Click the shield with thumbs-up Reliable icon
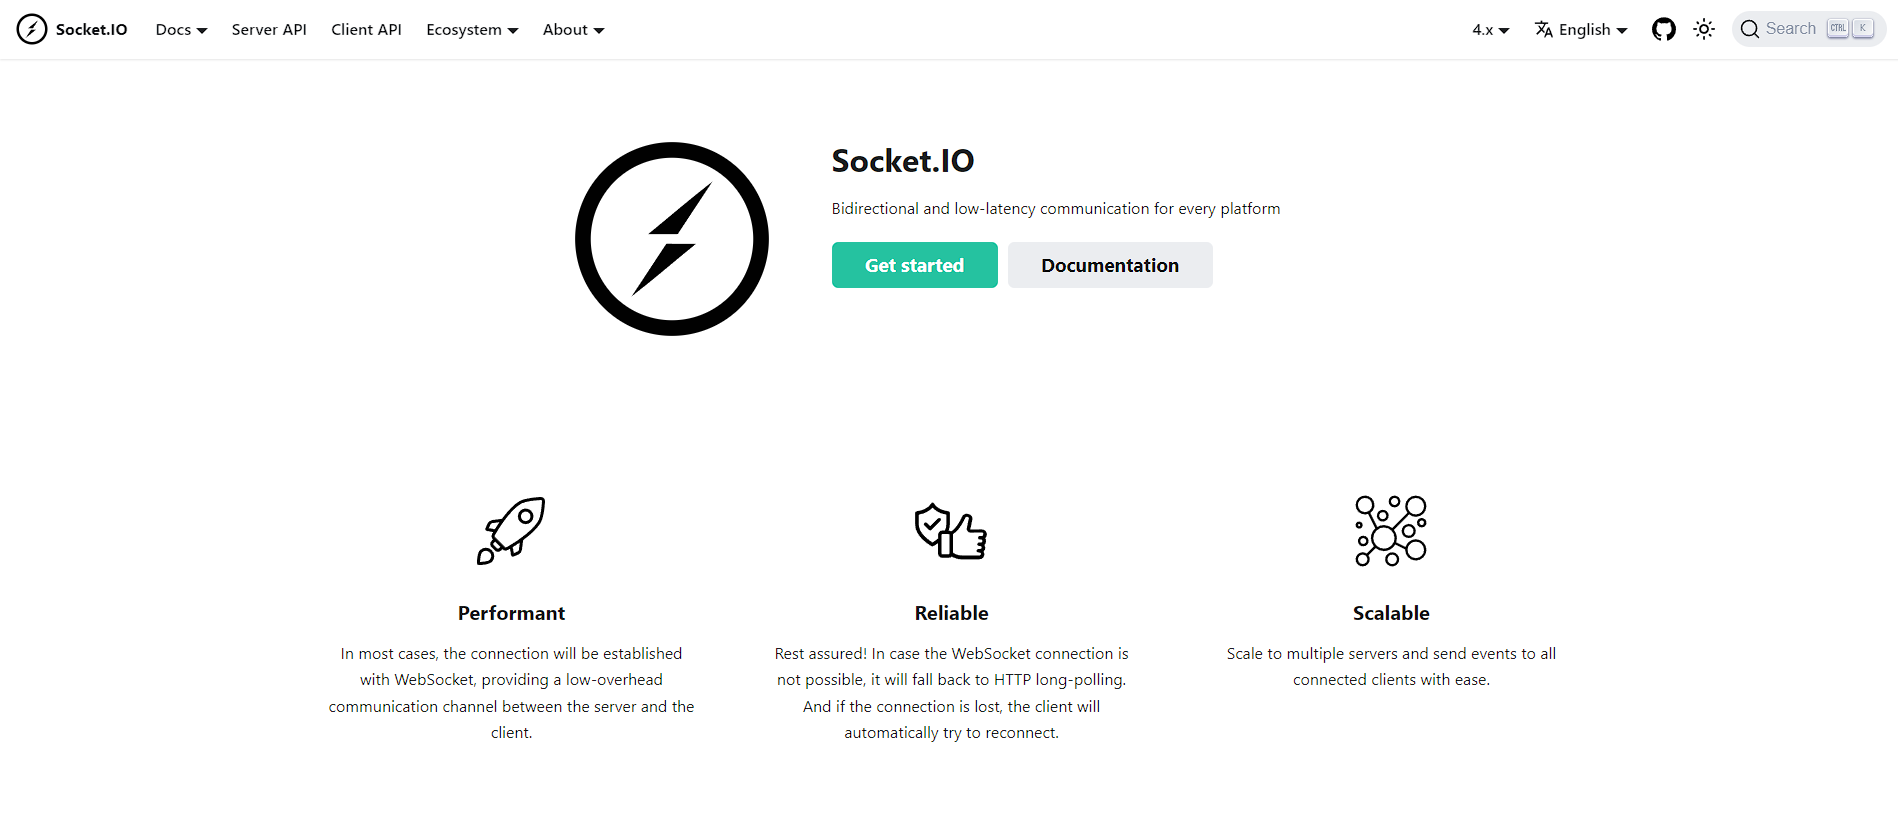This screenshot has height=829, width=1898. pyautogui.click(x=950, y=530)
